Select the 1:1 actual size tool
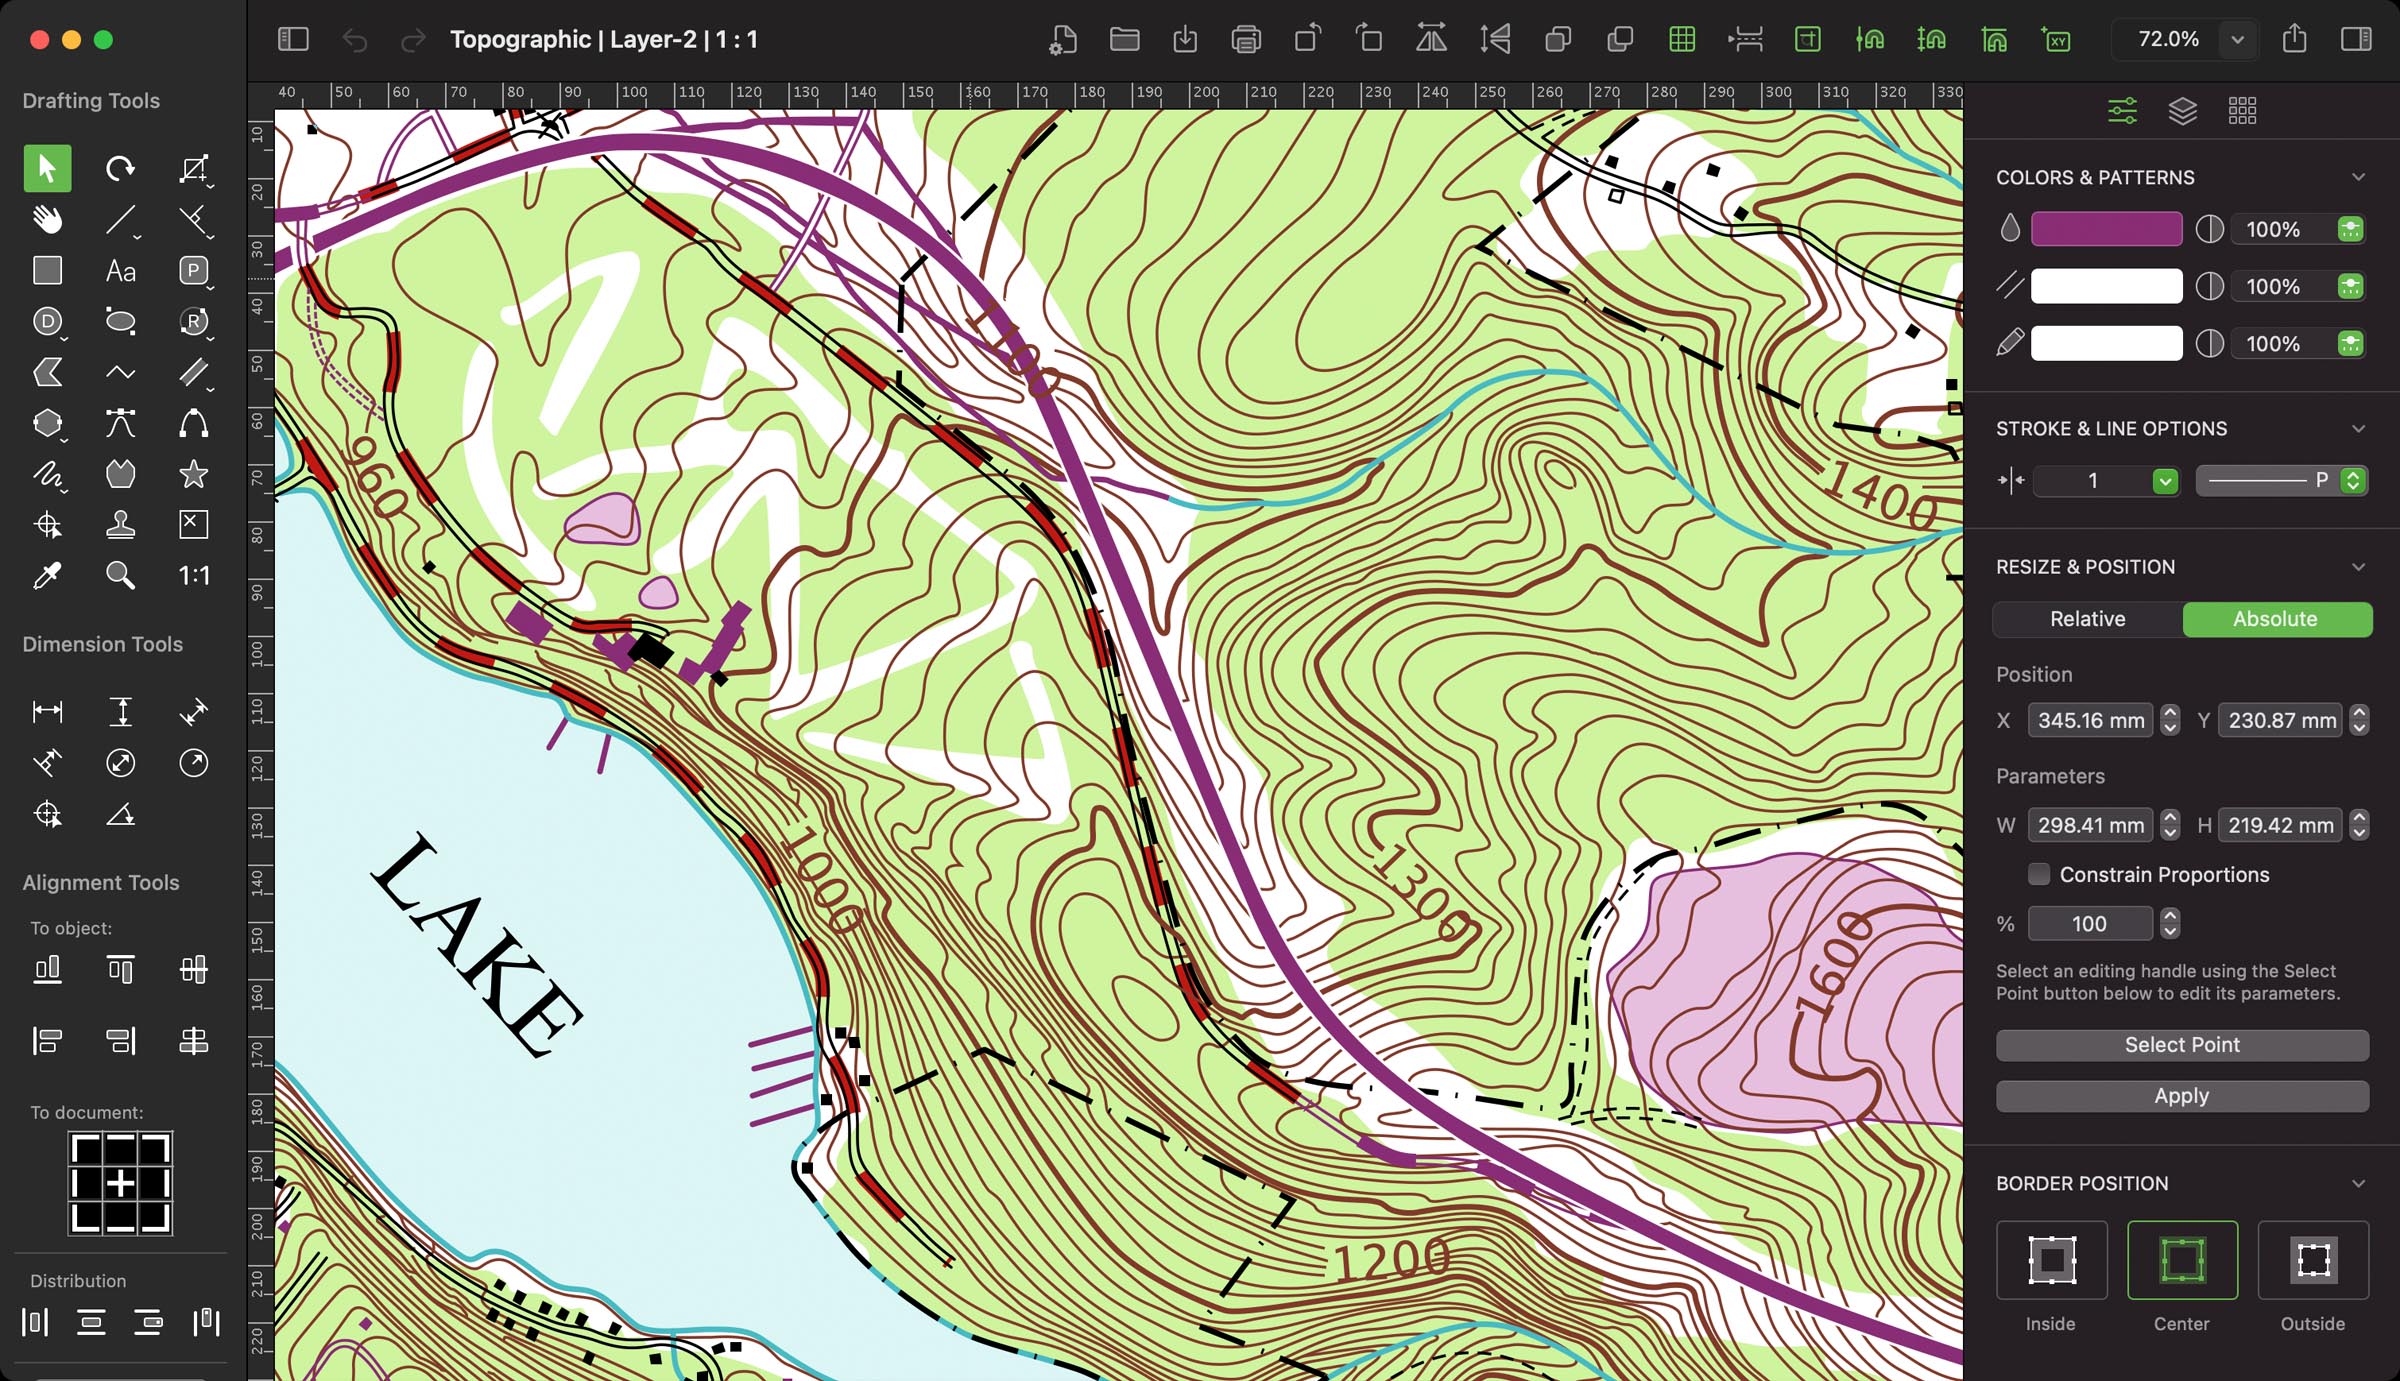Image resolution: width=2400 pixels, height=1381 pixels. click(191, 575)
